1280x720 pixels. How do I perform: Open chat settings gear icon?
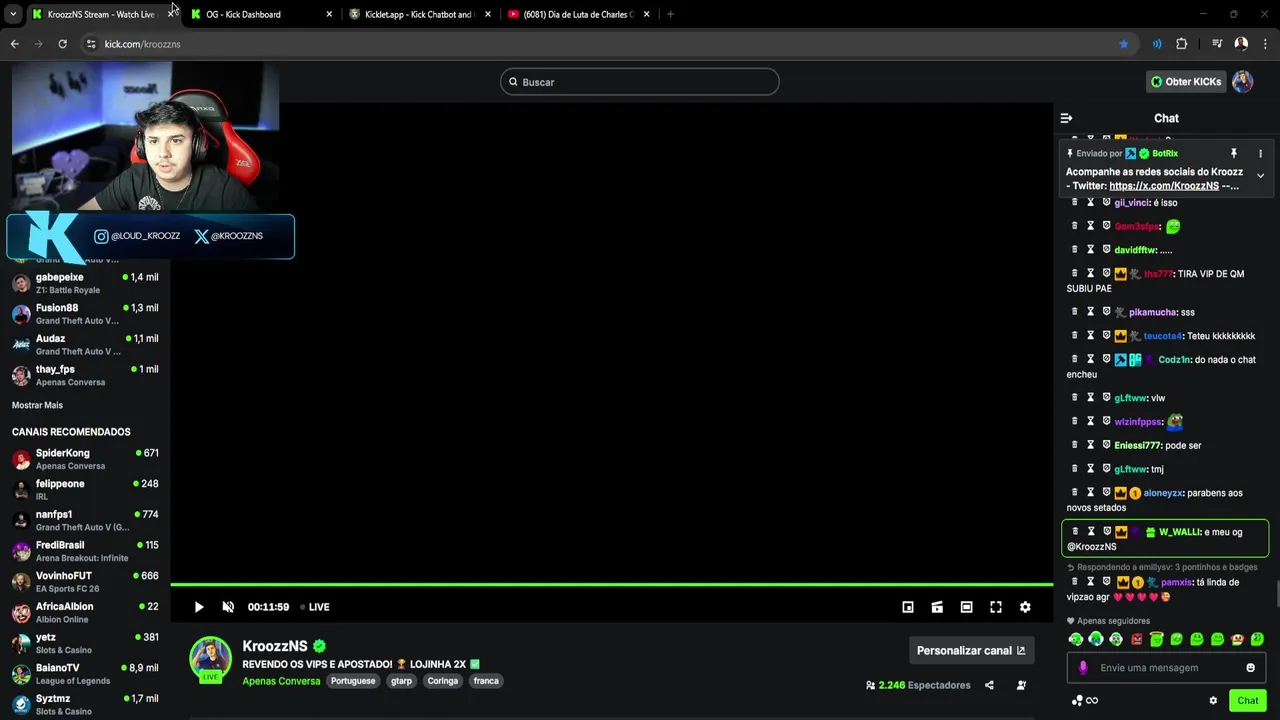pyautogui.click(x=1213, y=701)
